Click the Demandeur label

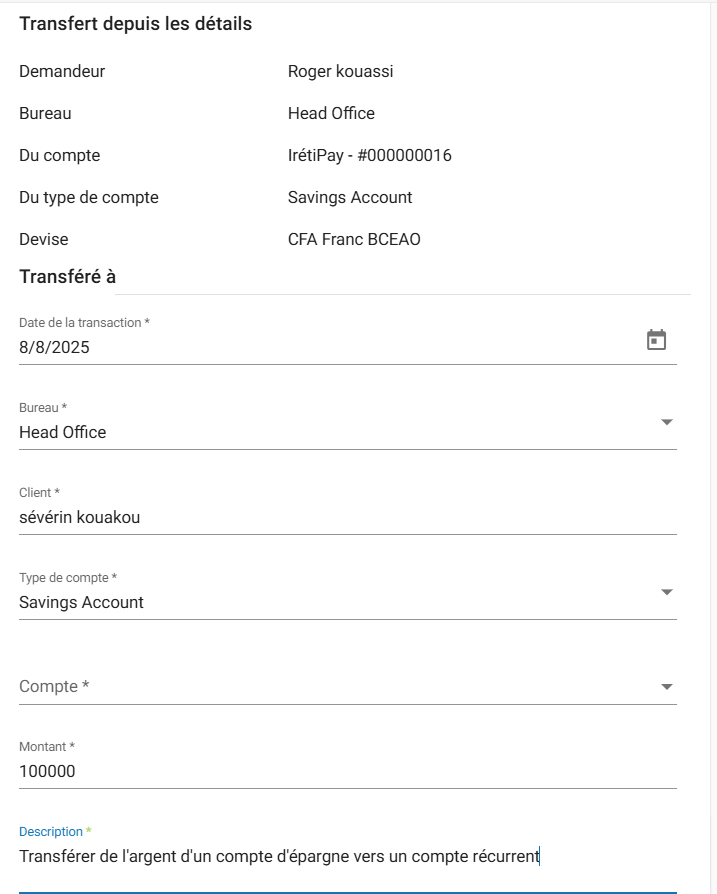coord(62,71)
